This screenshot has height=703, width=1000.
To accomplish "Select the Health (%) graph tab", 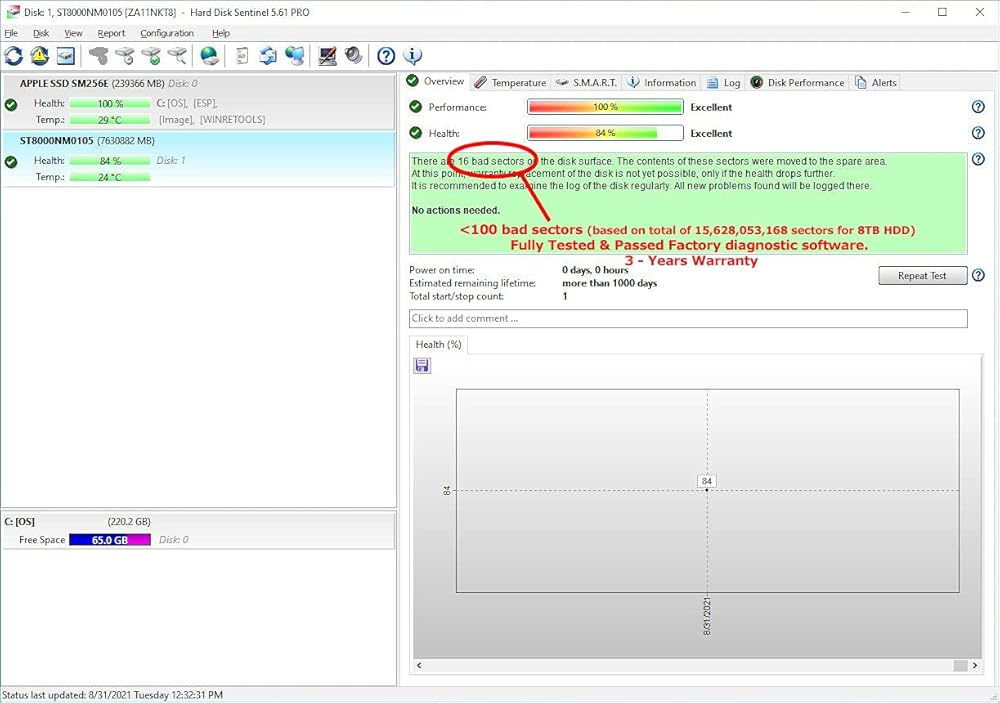I will [x=438, y=344].
